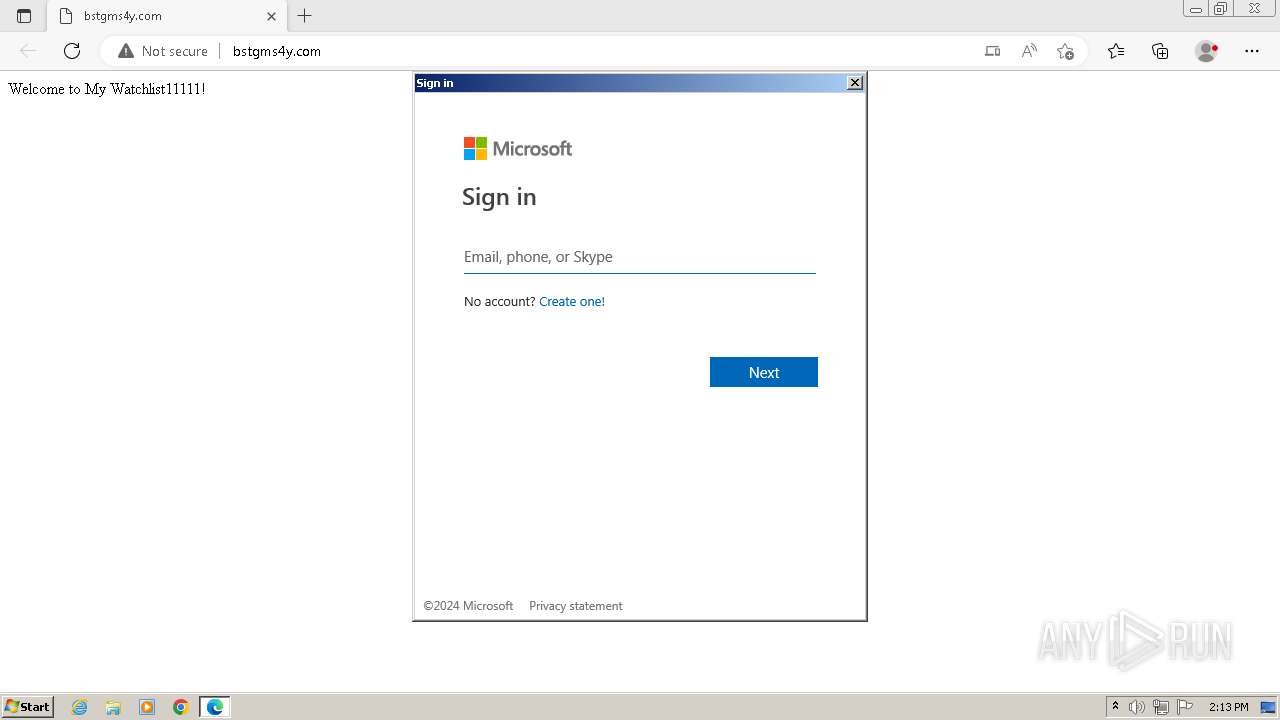Screen dimensions: 1280x720
Task: Close the Sign in dialog
Action: point(855,83)
